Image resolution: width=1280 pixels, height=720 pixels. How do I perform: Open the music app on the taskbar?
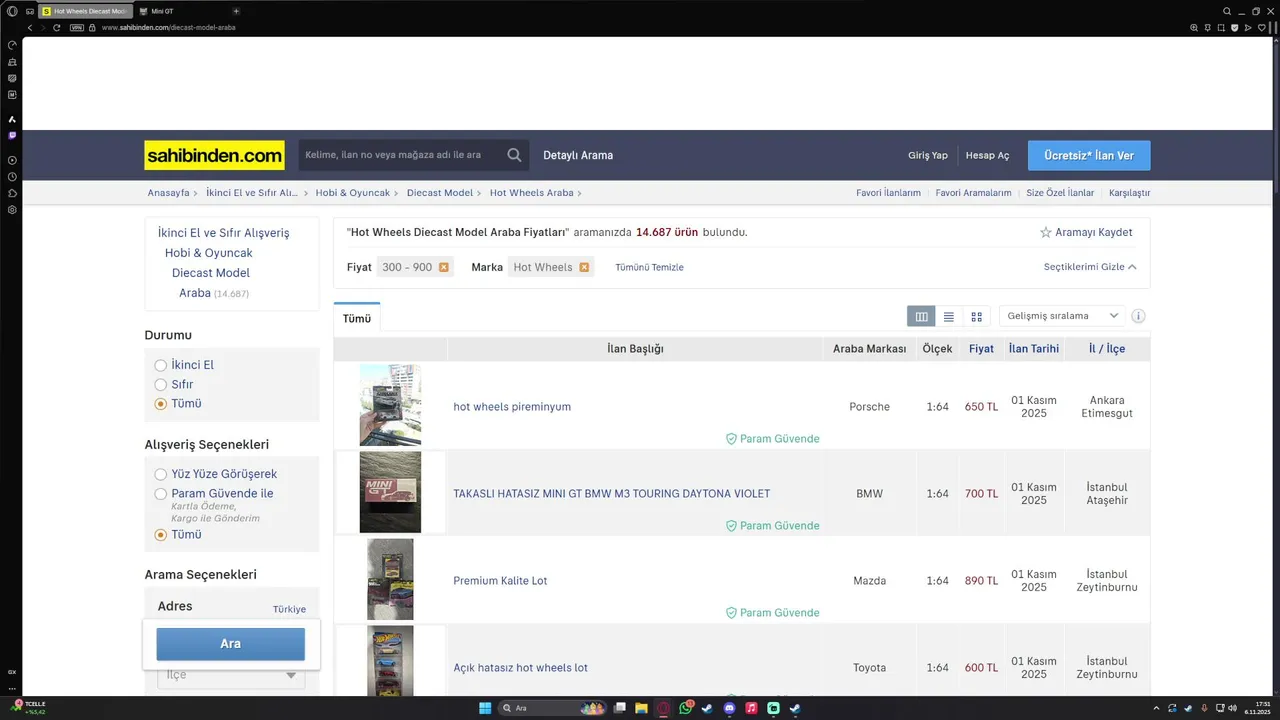point(751,708)
